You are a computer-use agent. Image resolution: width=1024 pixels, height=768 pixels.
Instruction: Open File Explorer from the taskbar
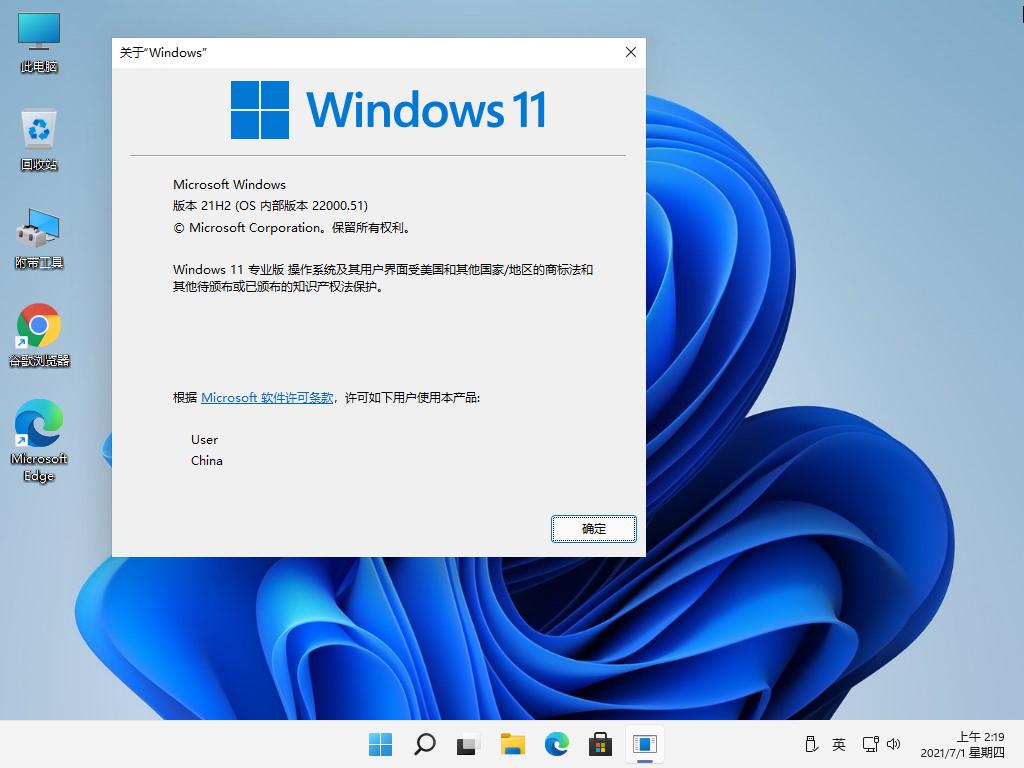513,744
